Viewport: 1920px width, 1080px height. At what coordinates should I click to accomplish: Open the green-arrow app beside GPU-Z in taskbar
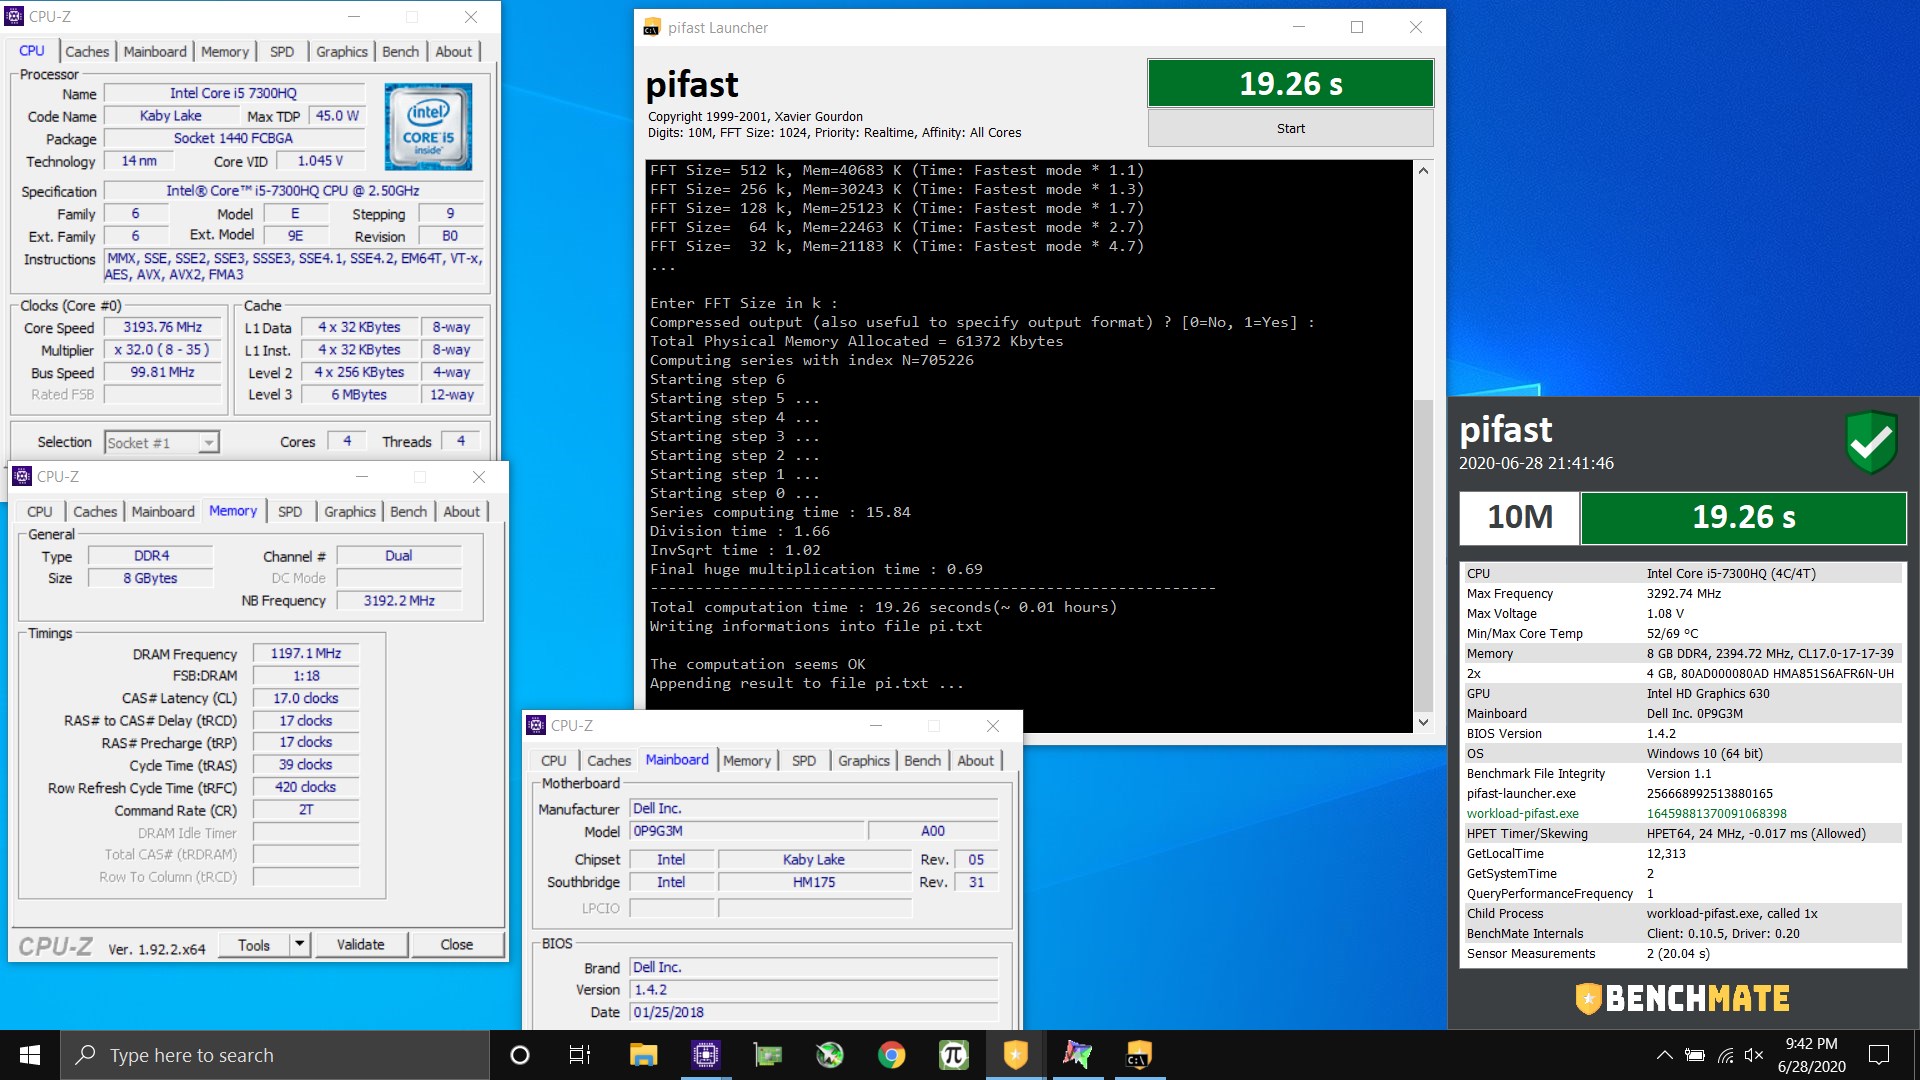pyautogui.click(x=829, y=1055)
